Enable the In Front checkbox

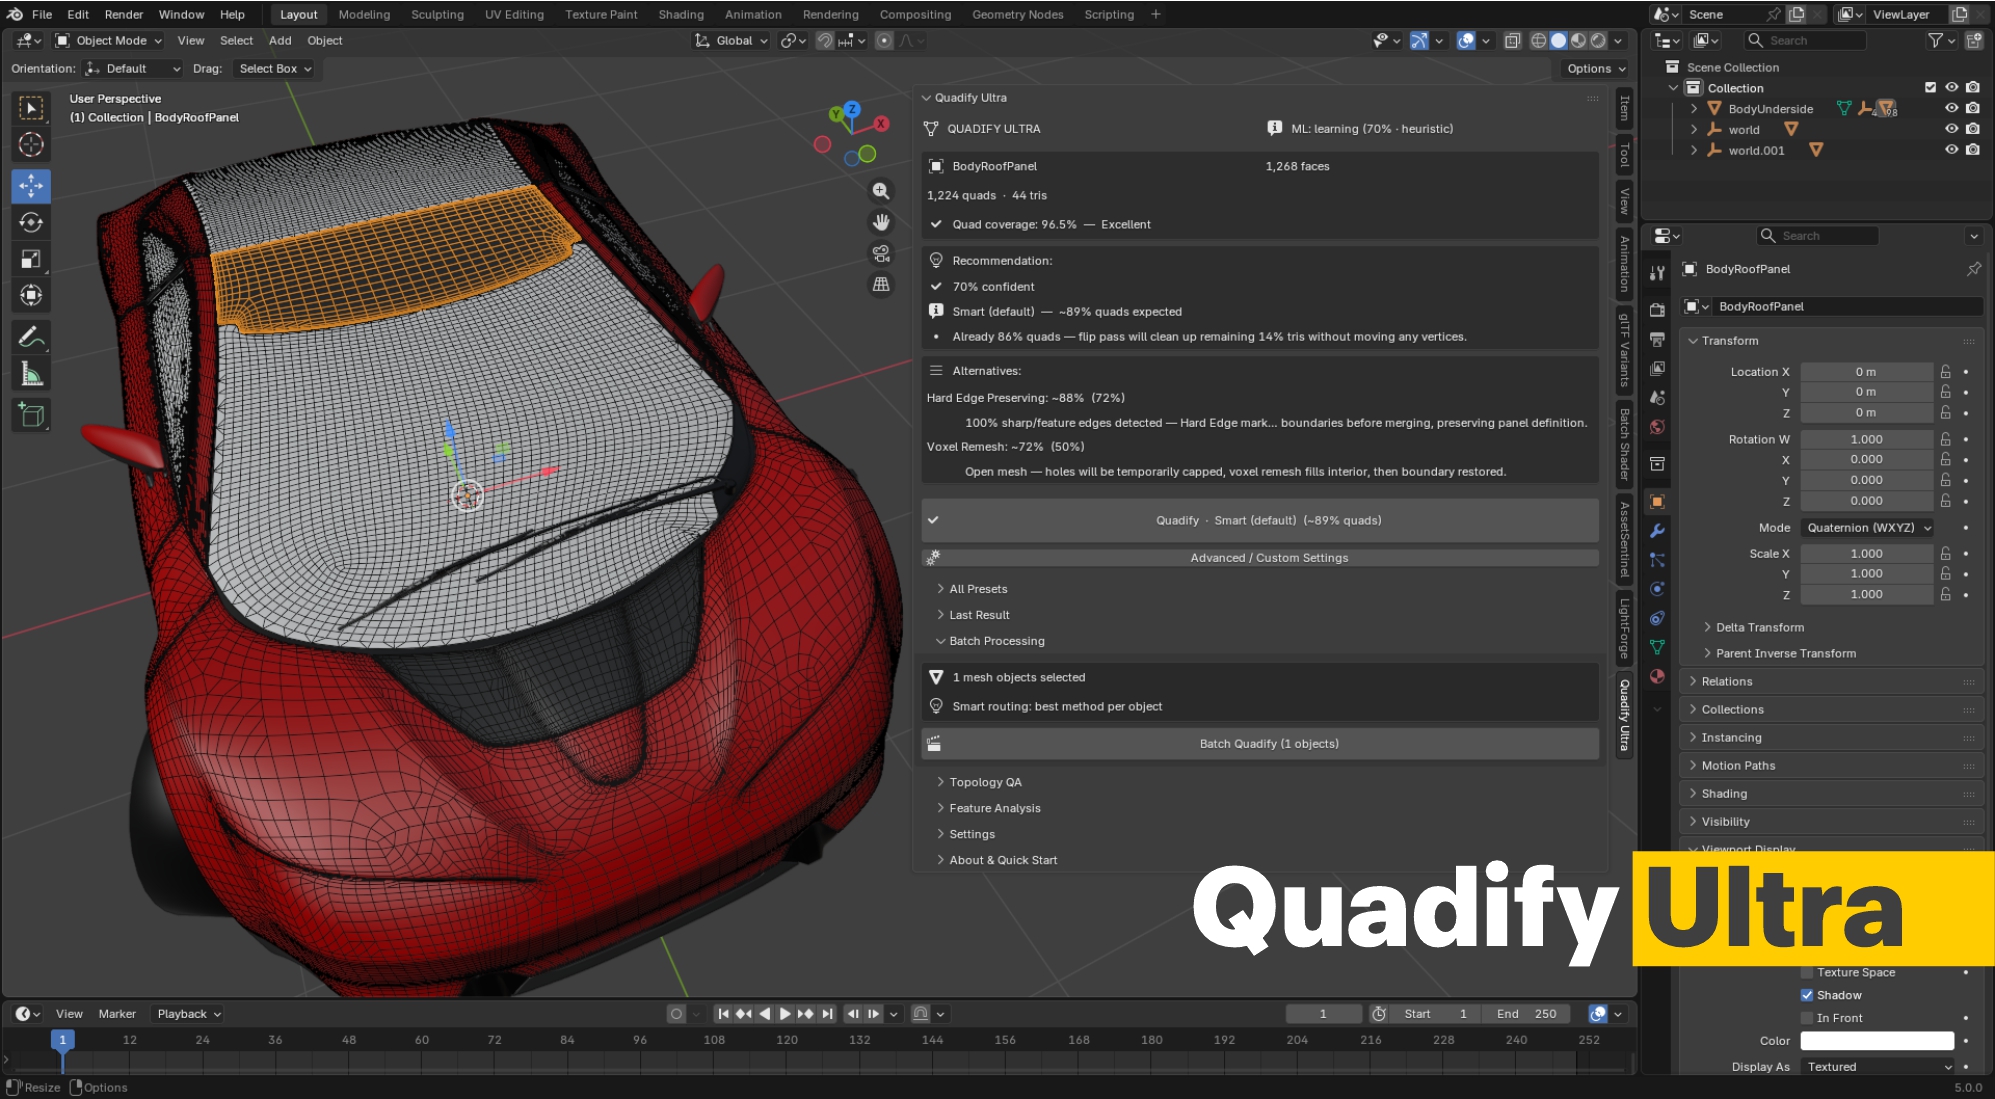(1807, 1018)
